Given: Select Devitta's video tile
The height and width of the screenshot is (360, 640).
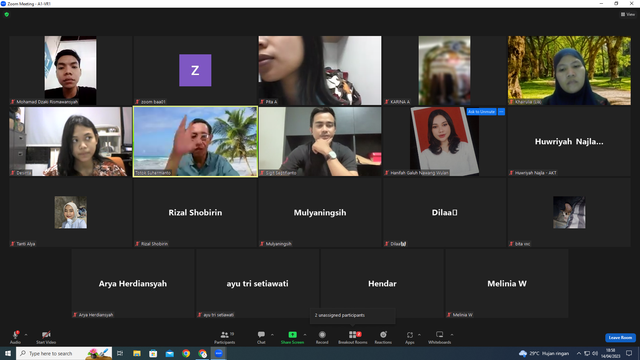Looking at the screenshot, I should pos(71,141).
